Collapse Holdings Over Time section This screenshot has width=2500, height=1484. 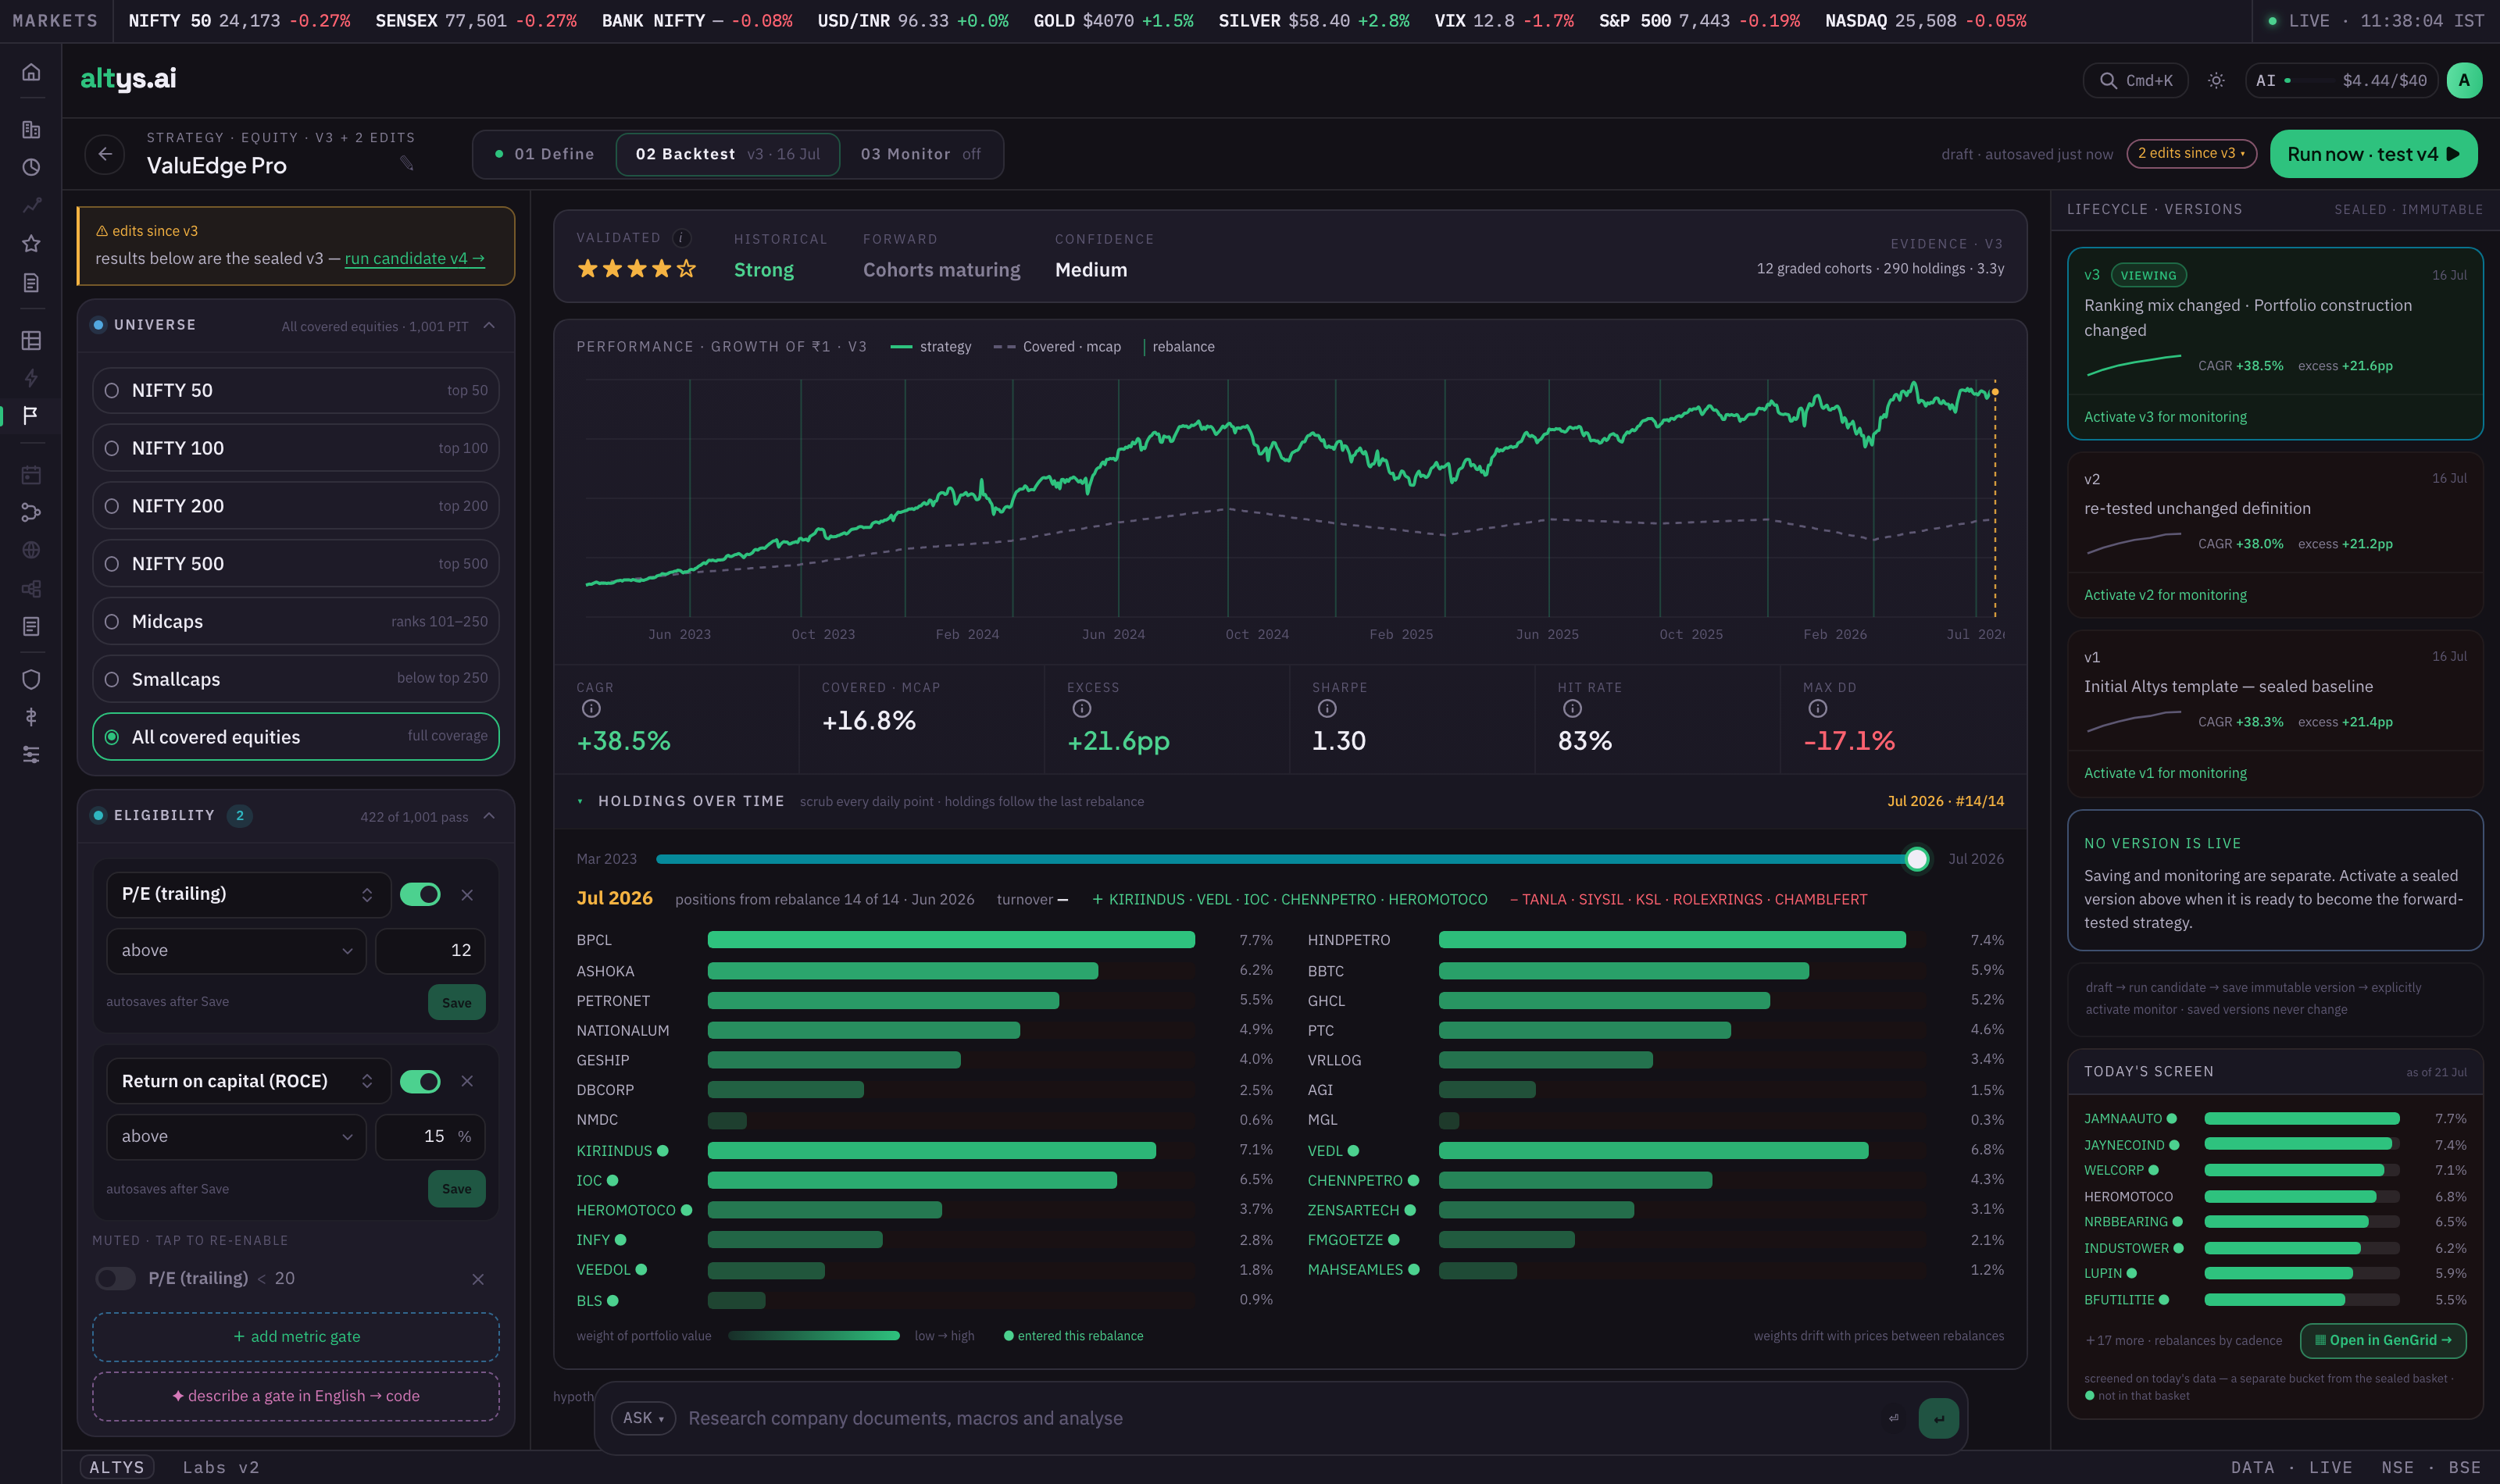pos(580,802)
